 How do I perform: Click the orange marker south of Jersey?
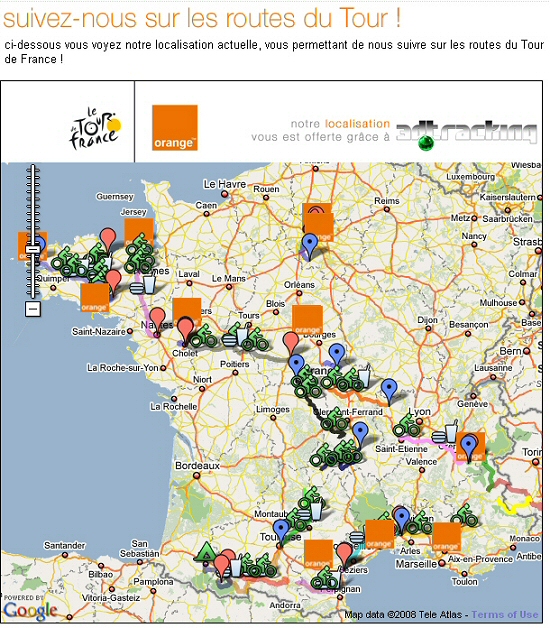[139, 232]
